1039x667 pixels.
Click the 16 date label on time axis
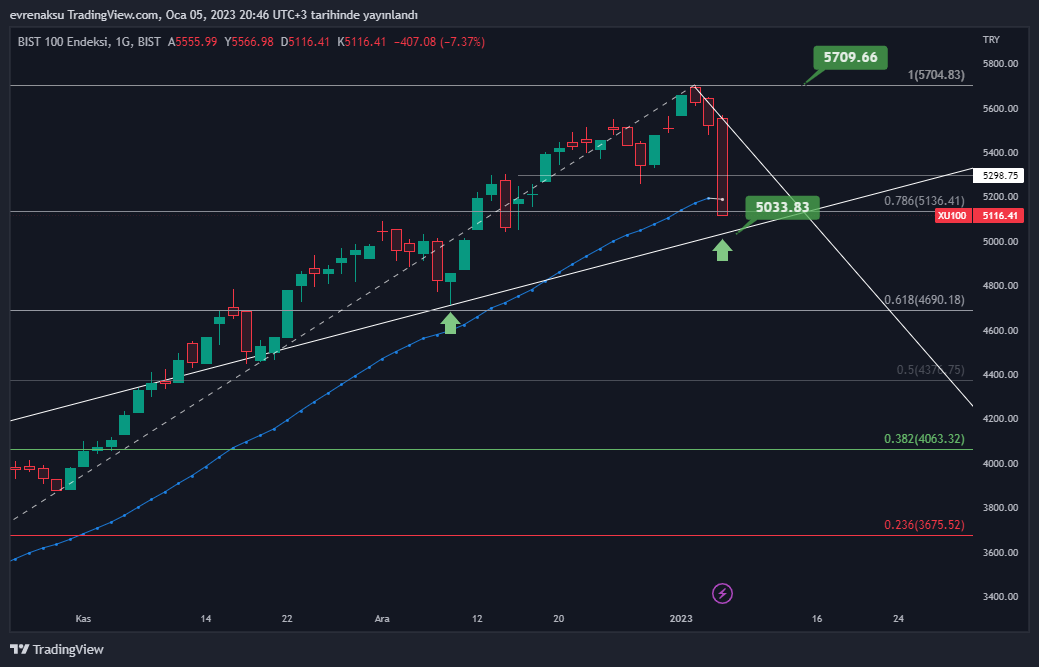coord(817,619)
